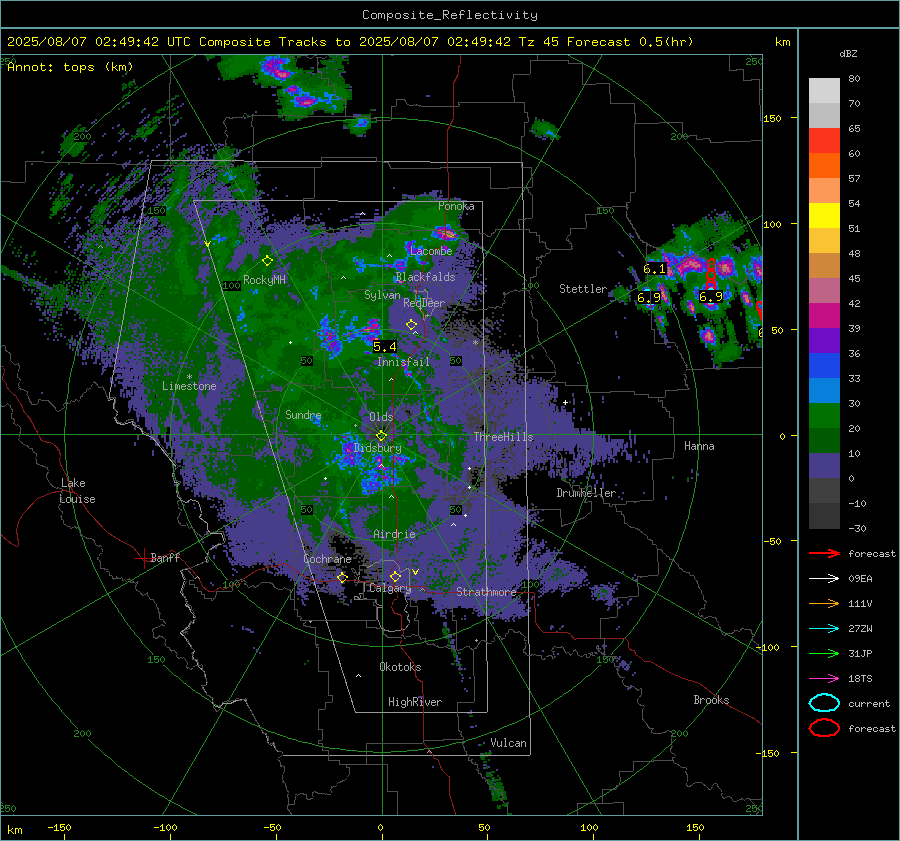Screen dimensions: 900x841
Task: Click the dBZ legend heading
Action: [848, 54]
